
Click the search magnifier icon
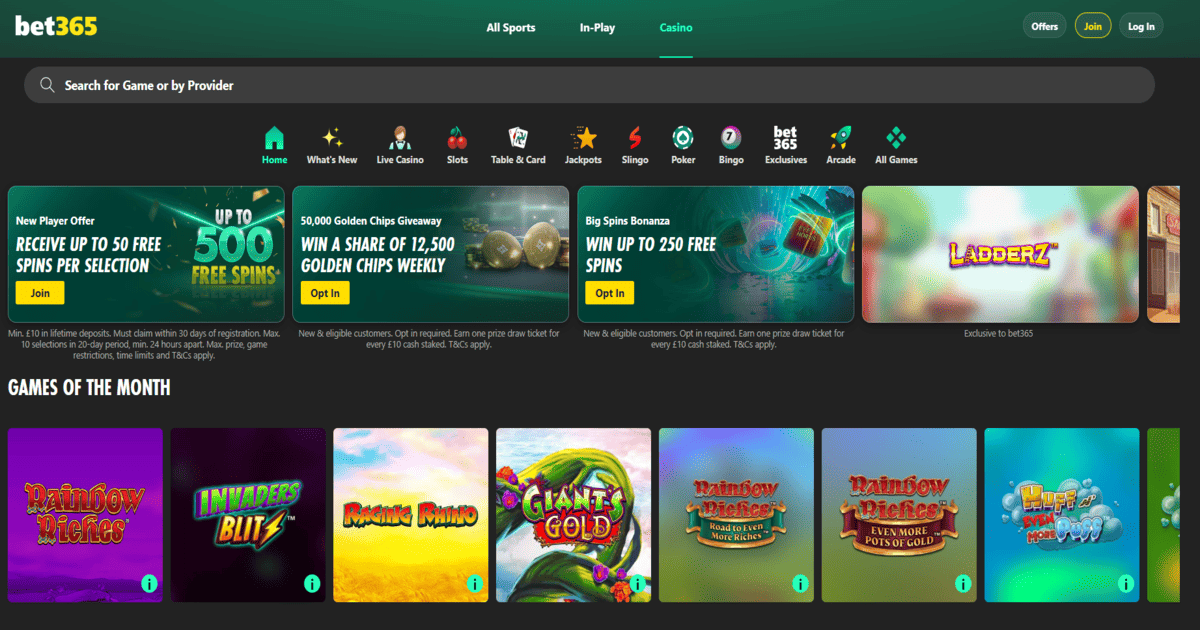47,85
